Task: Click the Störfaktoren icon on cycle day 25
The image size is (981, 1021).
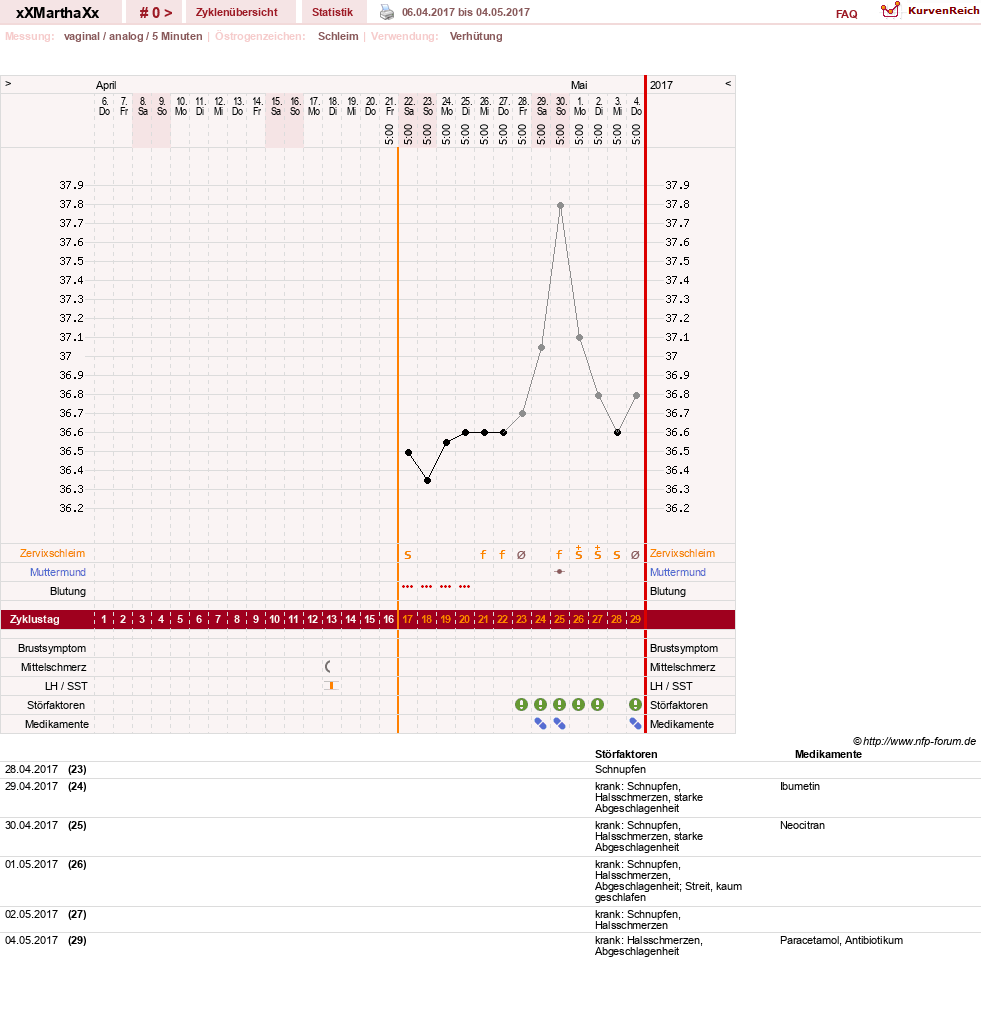Action: [559, 705]
